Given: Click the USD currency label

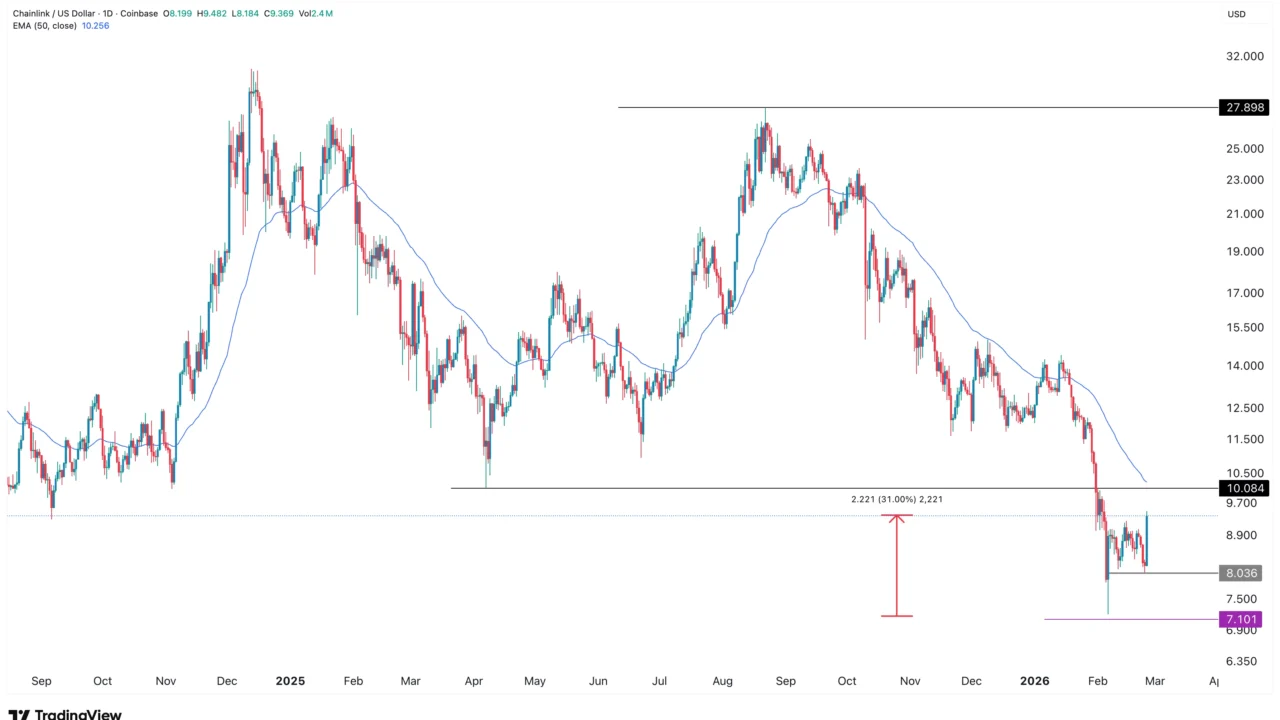Looking at the screenshot, I should click(x=1236, y=14).
